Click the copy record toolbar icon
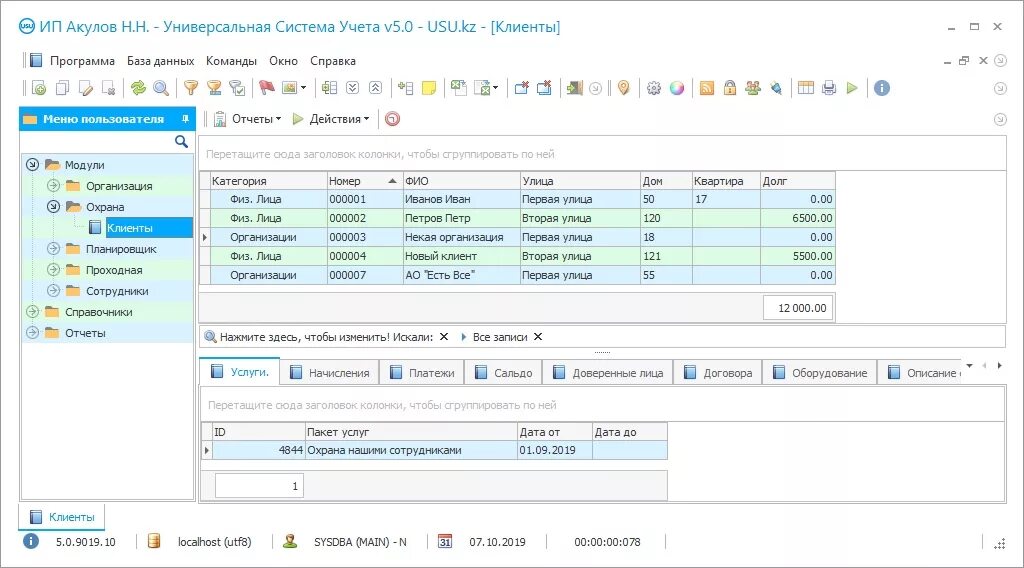Screen dimensions: 1024x568 pos(63,88)
